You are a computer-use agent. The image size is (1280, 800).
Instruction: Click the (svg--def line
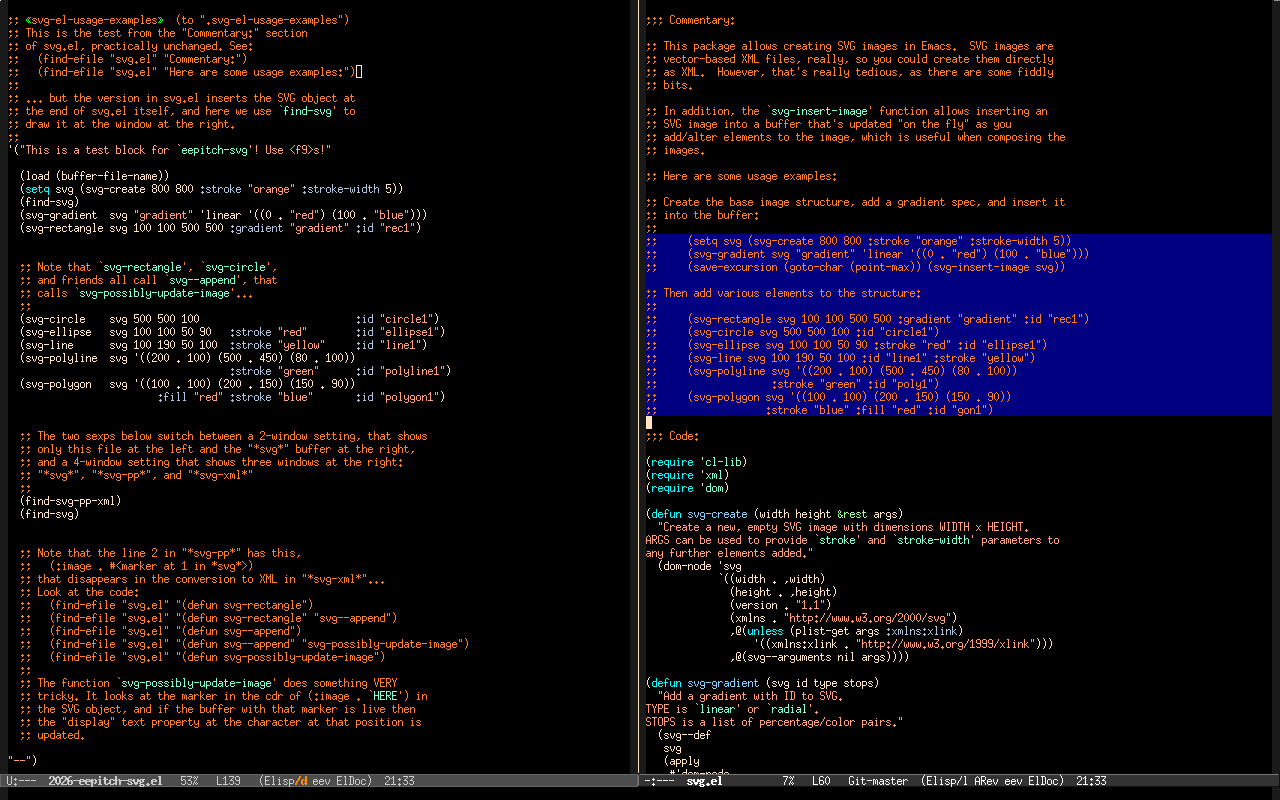click(684, 735)
